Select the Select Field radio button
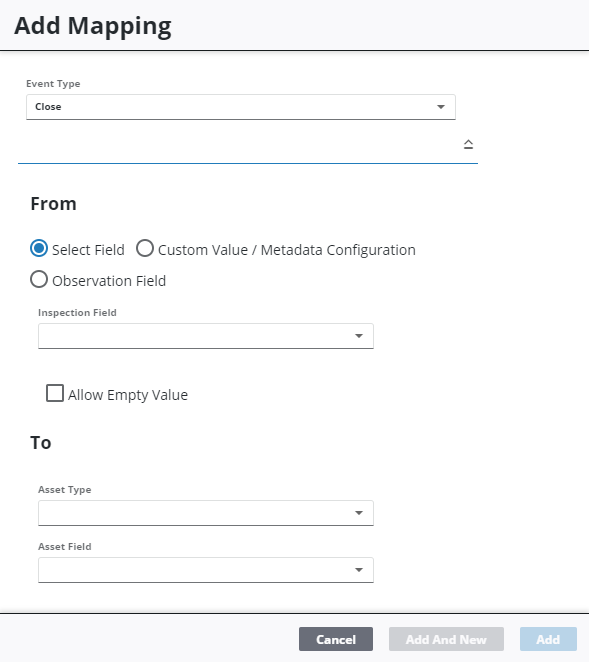Screen dimensions: 589x662 (39, 248)
